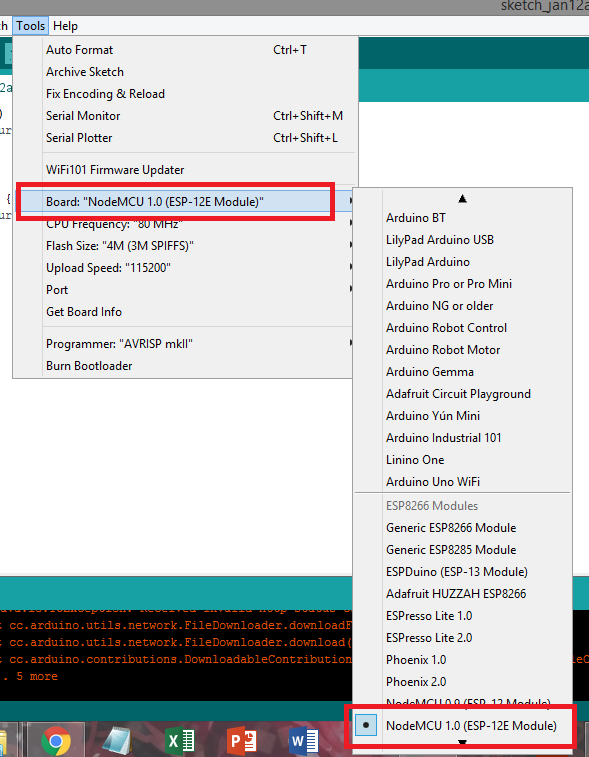The height and width of the screenshot is (757, 589).
Task: Select Arduino Pro or Pro Mini
Action: [x=463, y=284]
